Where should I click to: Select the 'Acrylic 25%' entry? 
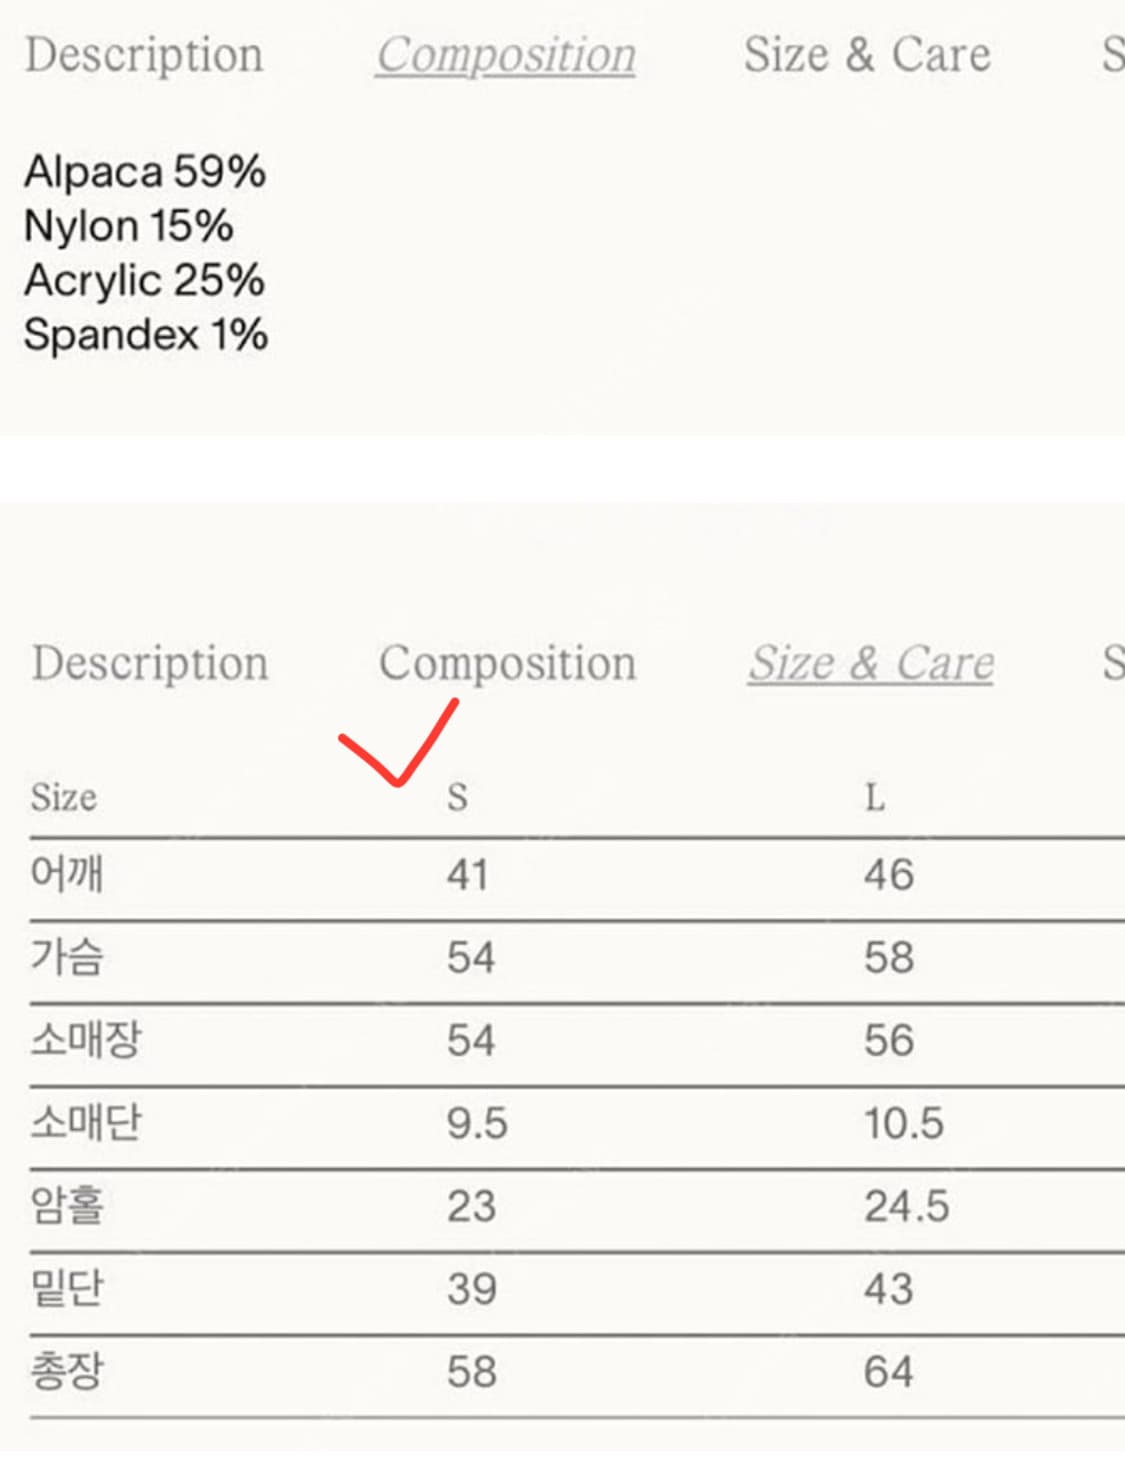click(x=144, y=281)
